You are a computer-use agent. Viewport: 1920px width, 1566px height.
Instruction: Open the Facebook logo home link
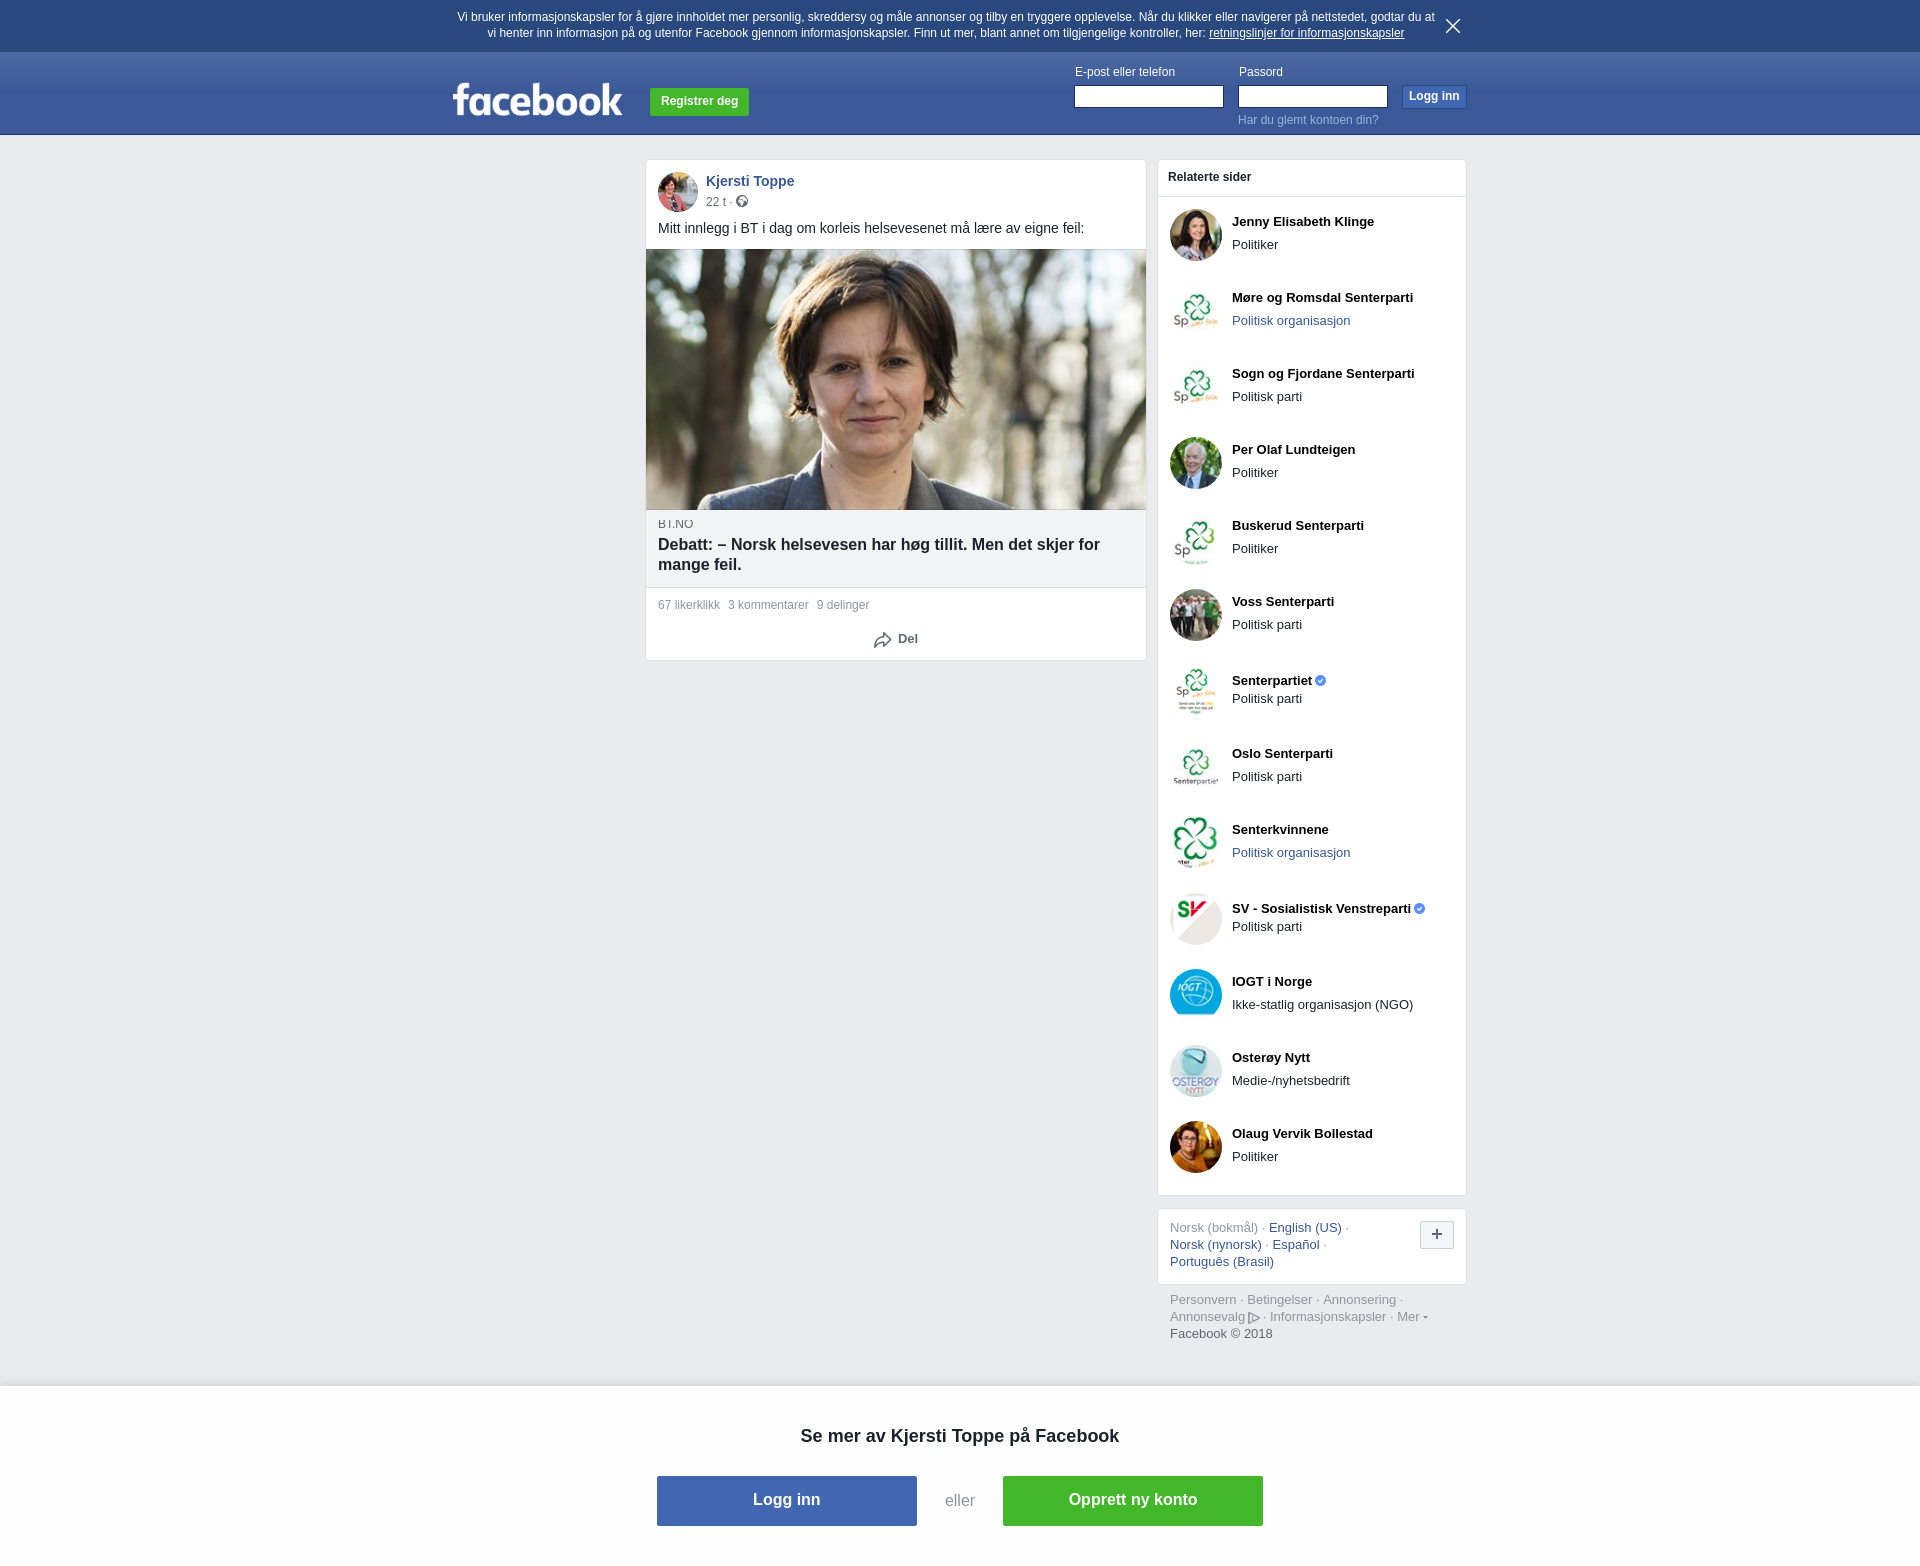[538, 100]
